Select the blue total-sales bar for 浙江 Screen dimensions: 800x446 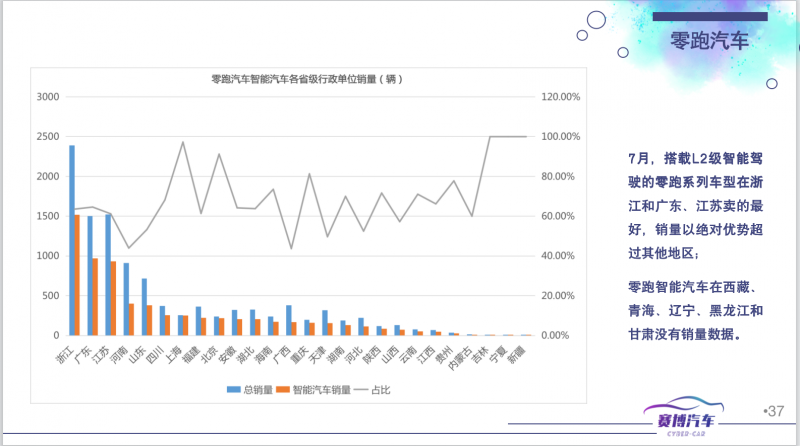tap(72, 240)
